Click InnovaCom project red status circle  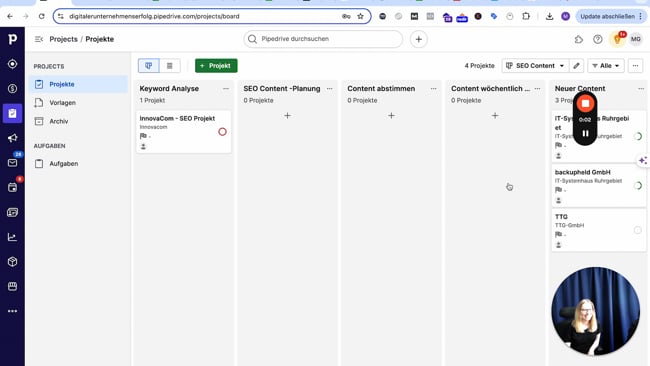tap(222, 132)
